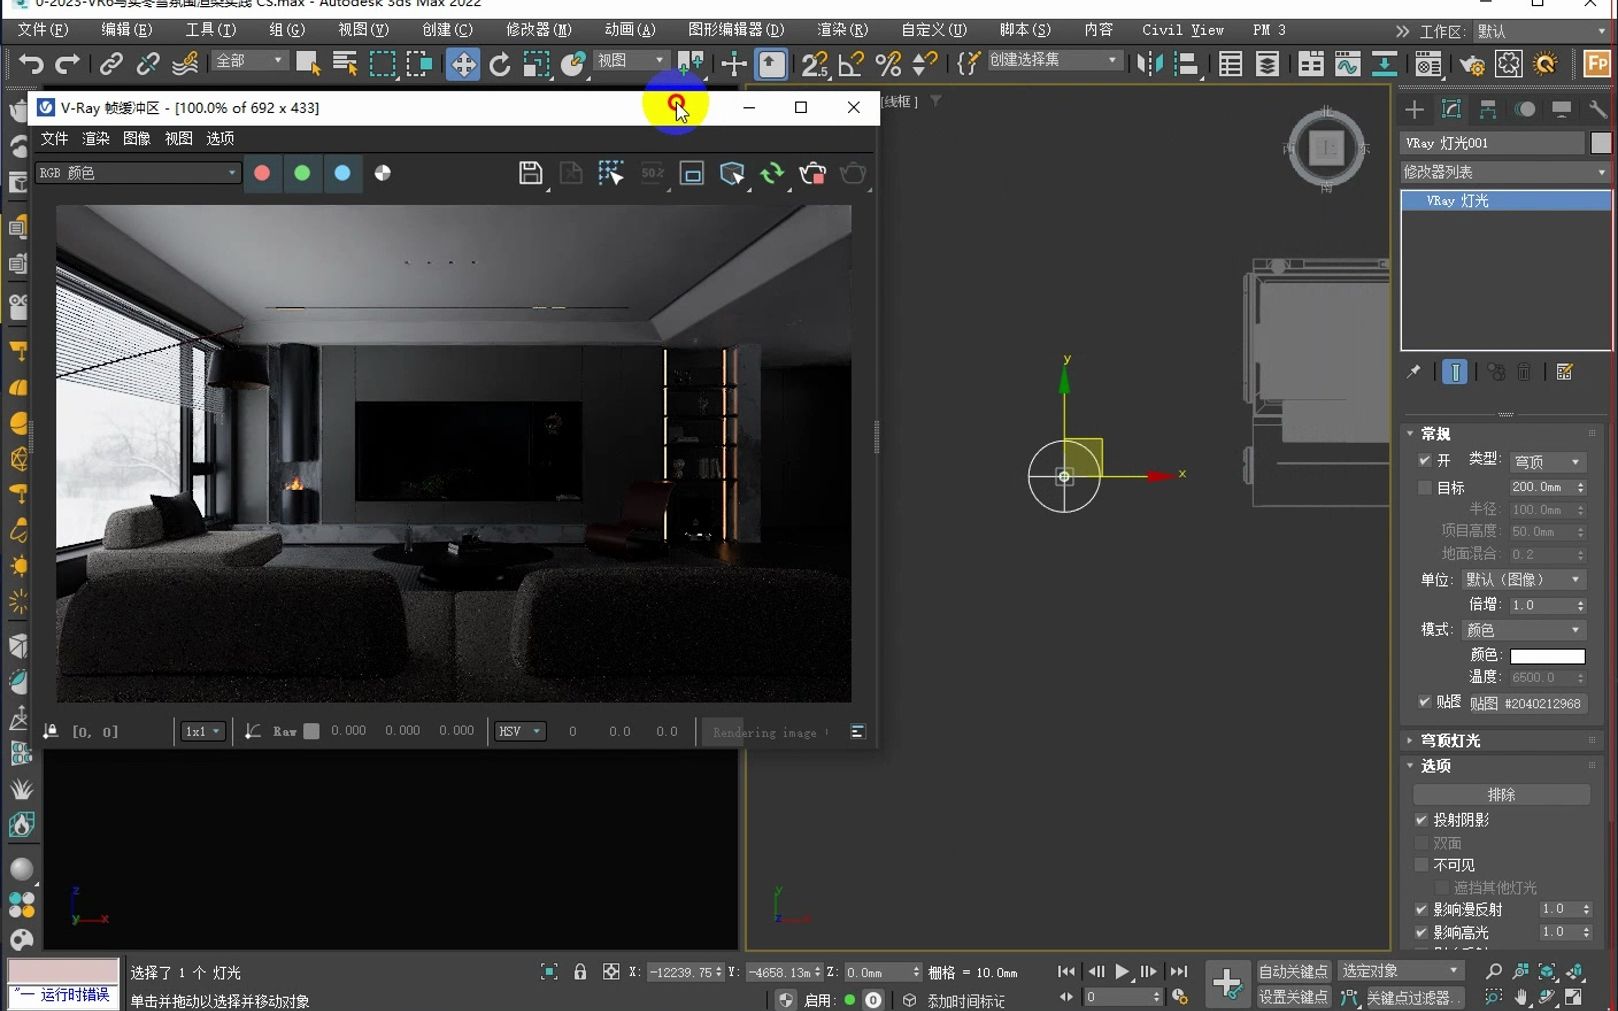Start interactive rendering in the V-Ray frame buffer
This screenshot has height=1011, width=1618.
pyautogui.click(x=853, y=174)
